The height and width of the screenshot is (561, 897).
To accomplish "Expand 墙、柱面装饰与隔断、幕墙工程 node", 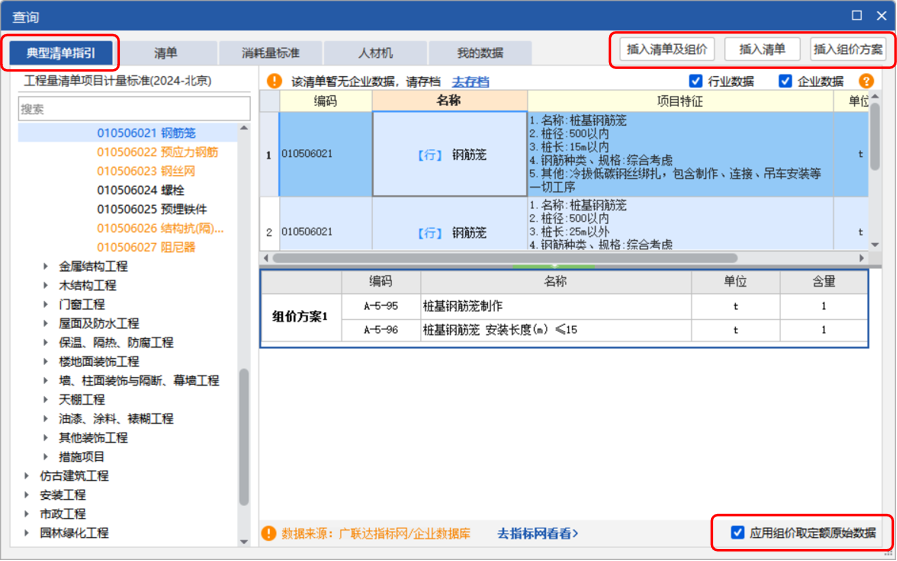I will click(46, 380).
